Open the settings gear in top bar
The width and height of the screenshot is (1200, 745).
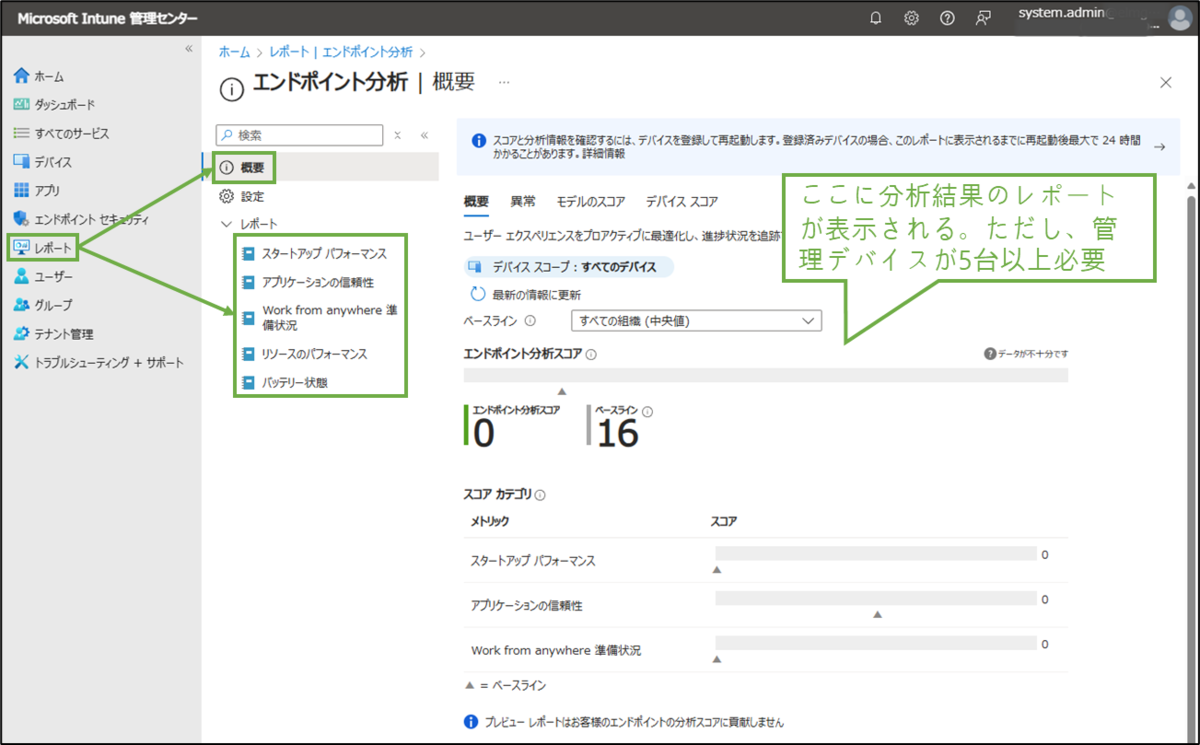(x=912, y=18)
